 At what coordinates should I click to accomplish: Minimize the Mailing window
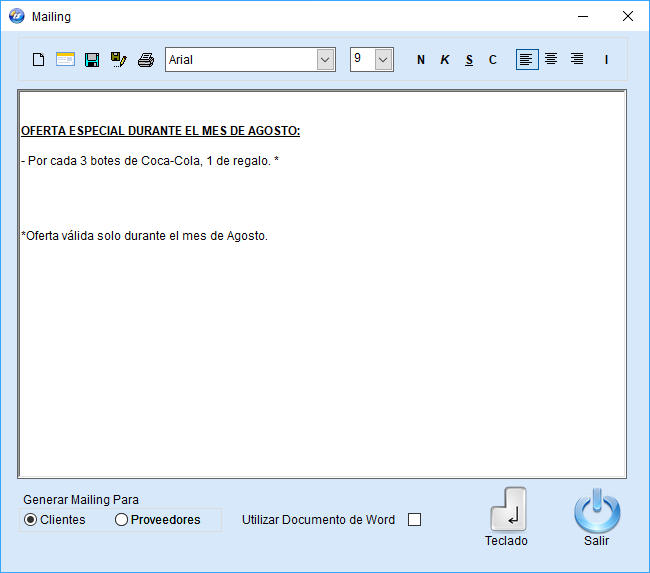click(x=583, y=16)
